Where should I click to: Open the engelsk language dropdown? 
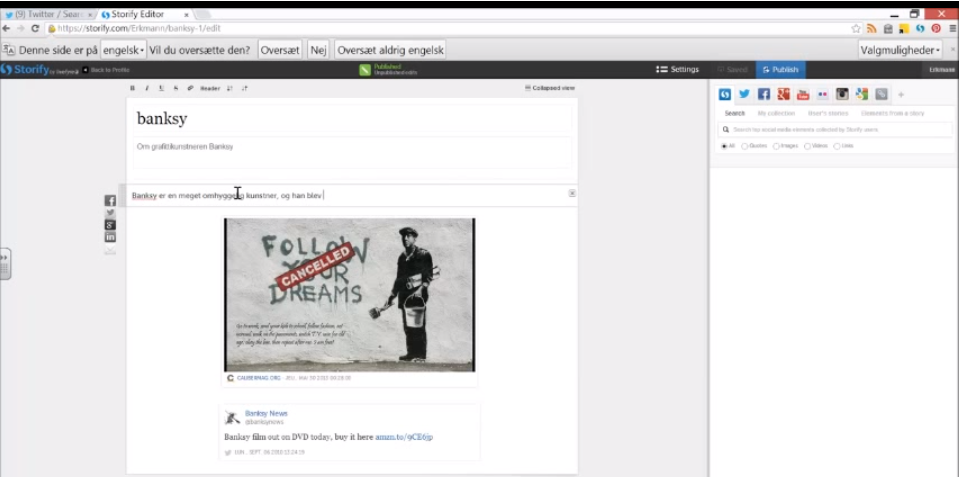124,50
